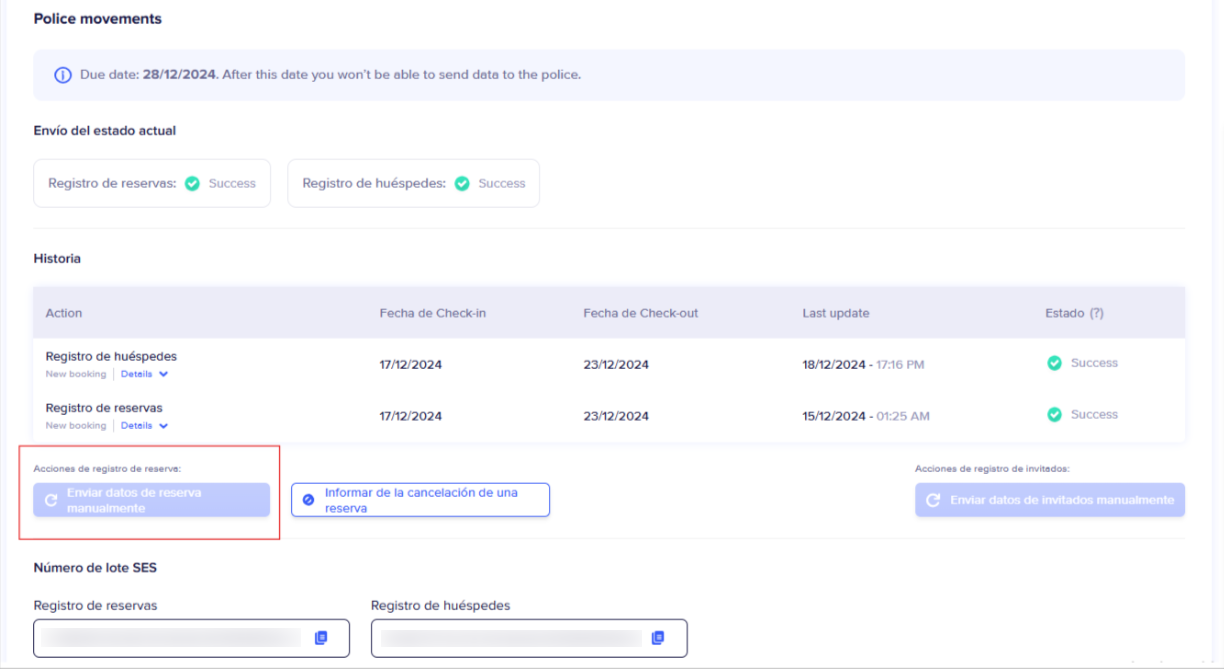
Task: Click the info icon in the due date banner
Action: (63, 75)
